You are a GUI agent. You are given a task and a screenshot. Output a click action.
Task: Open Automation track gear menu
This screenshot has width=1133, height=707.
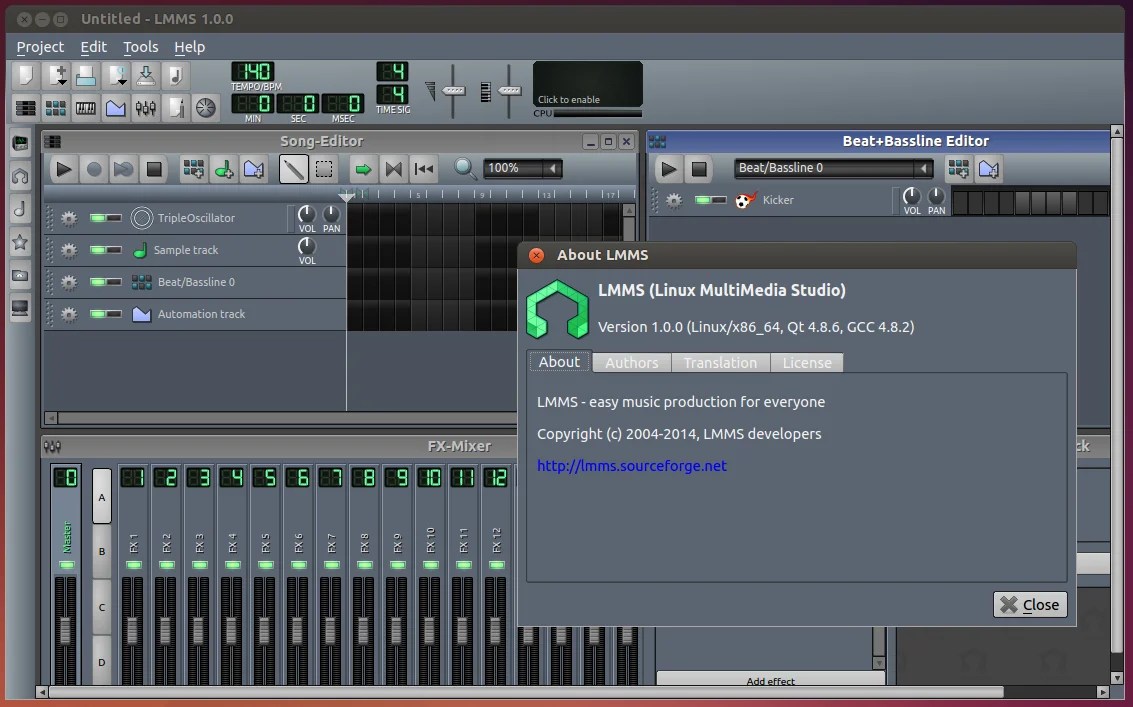pyautogui.click(x=69, y=314)
